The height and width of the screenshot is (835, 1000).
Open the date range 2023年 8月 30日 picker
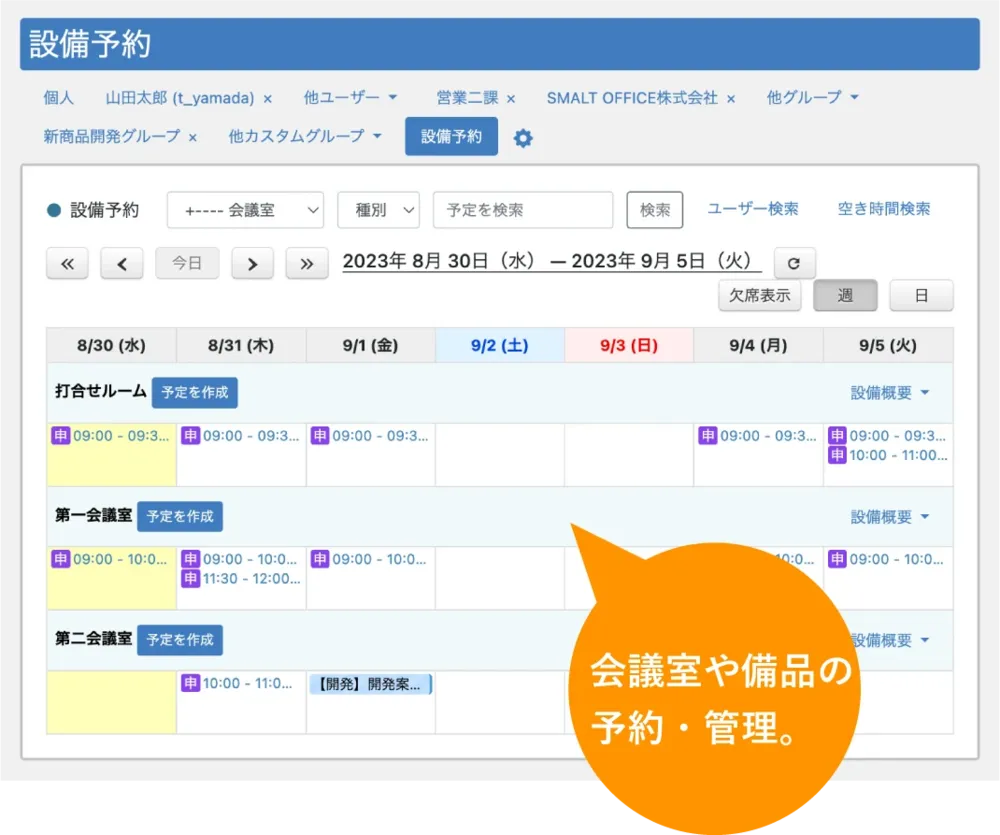coord(552,262)
